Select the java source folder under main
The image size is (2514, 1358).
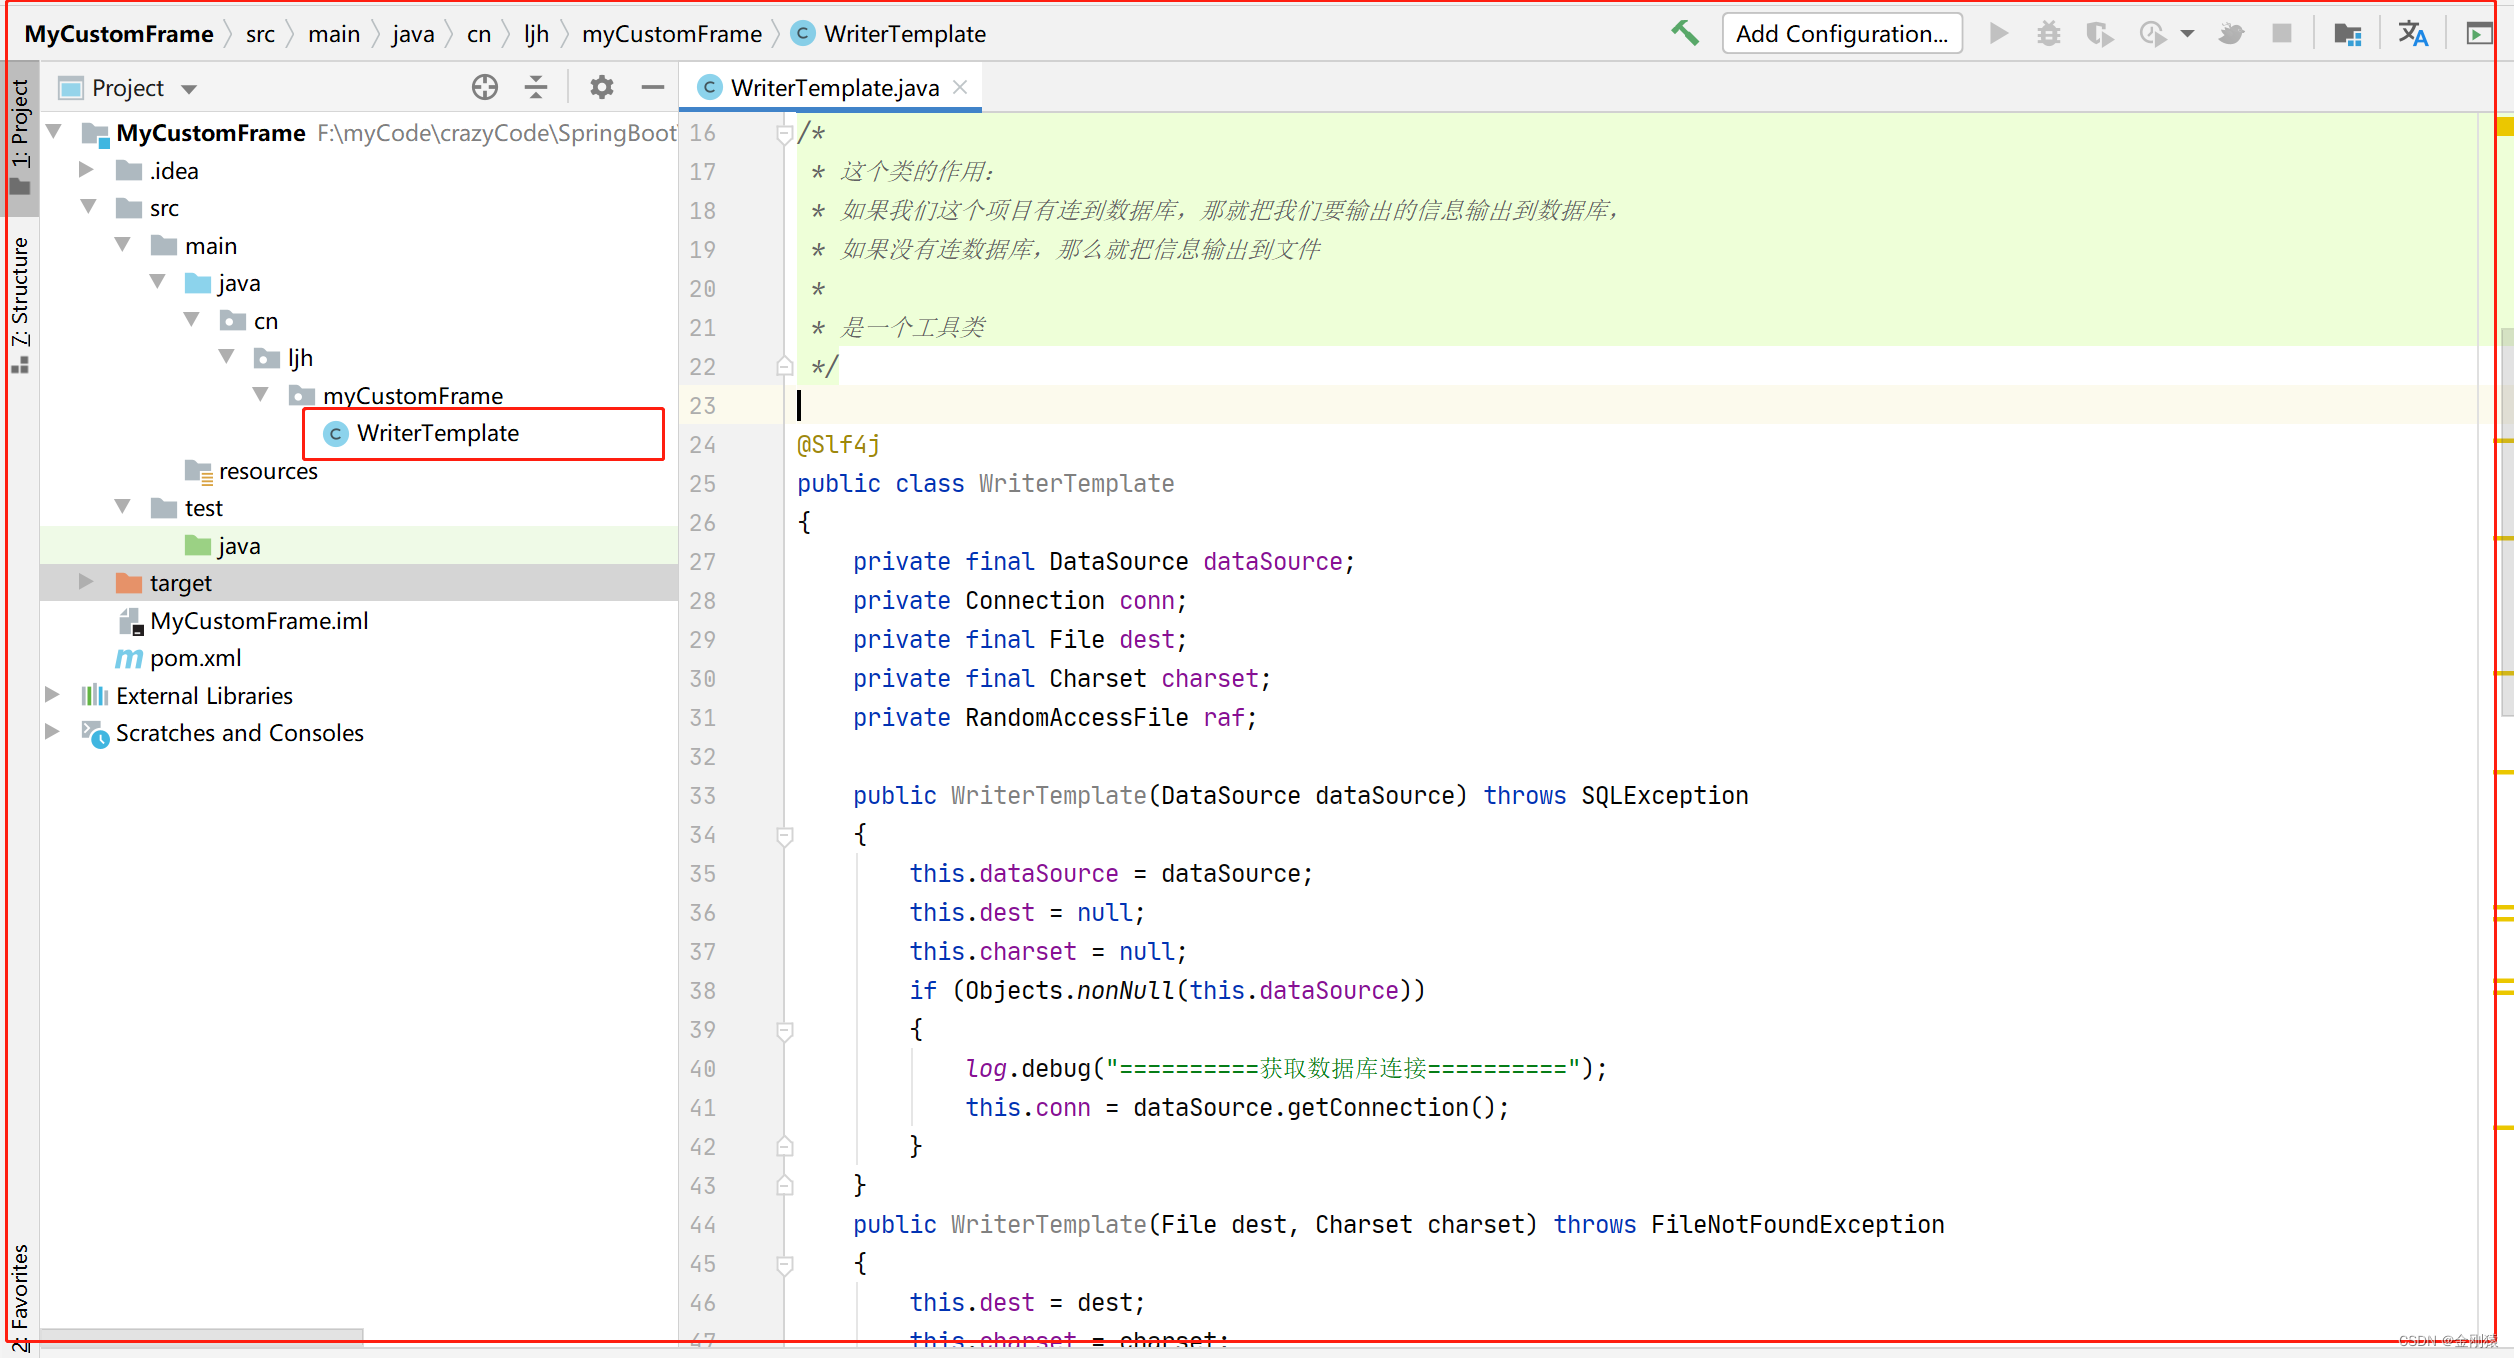pyautogui.click(x=238, y=283)
